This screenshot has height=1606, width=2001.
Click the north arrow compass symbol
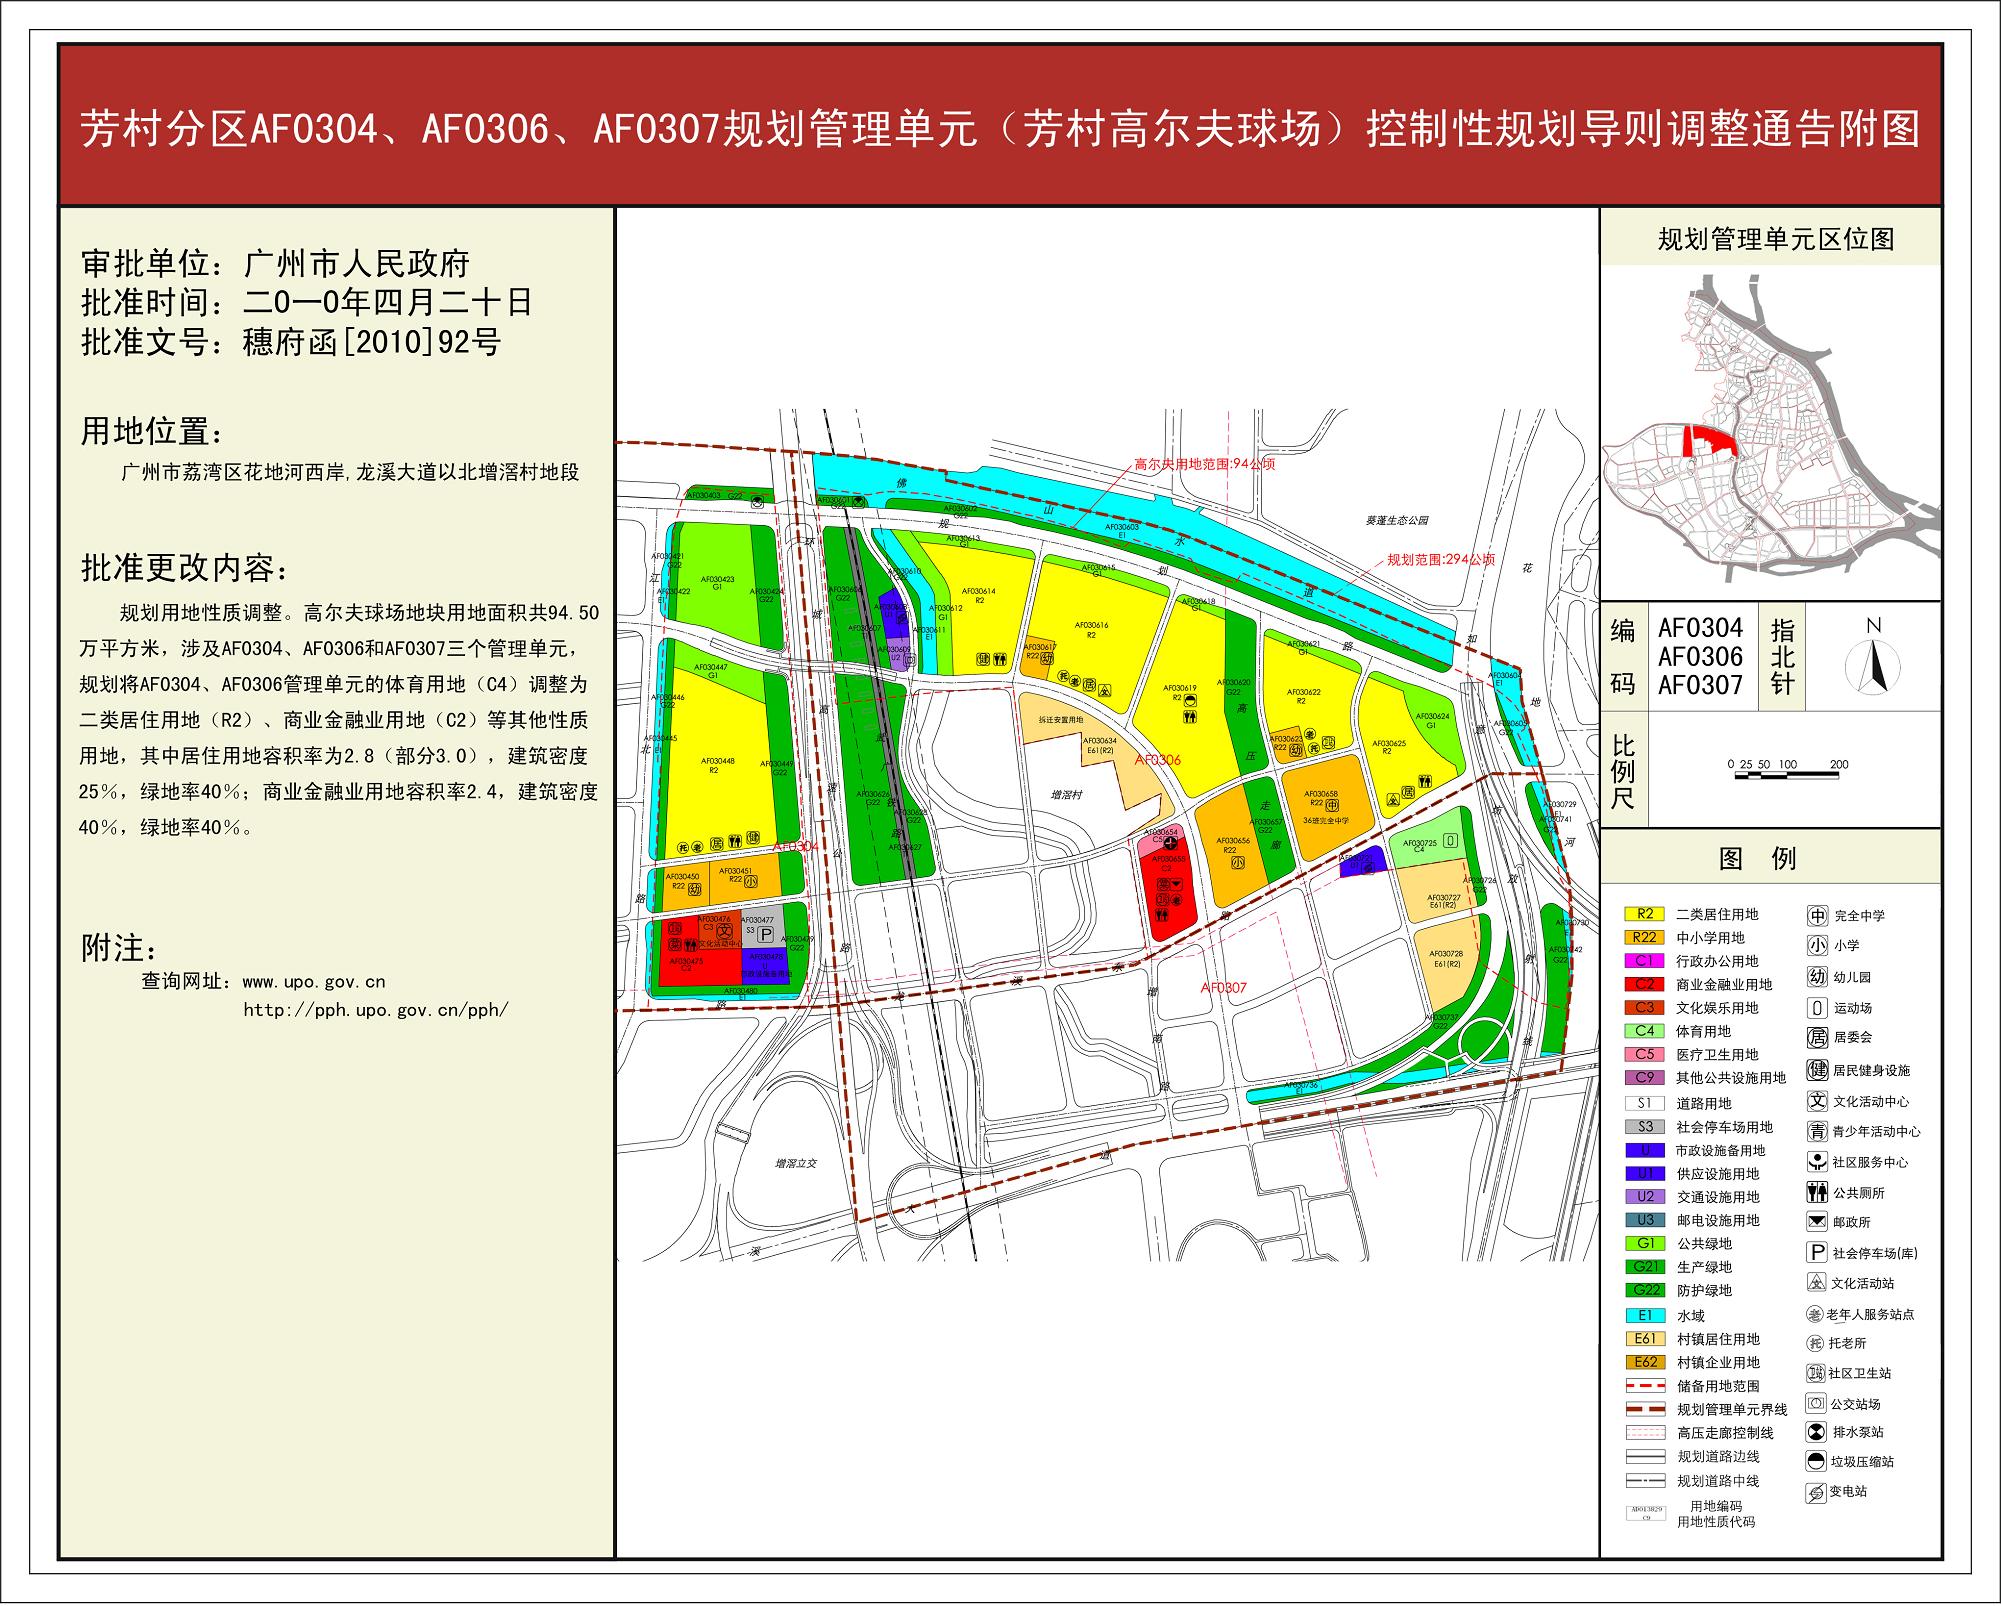(x=1873, y=666)
